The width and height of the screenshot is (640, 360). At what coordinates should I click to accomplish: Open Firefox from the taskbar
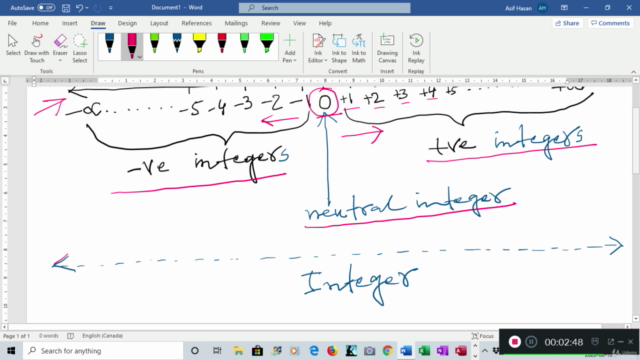click(332, 351)
